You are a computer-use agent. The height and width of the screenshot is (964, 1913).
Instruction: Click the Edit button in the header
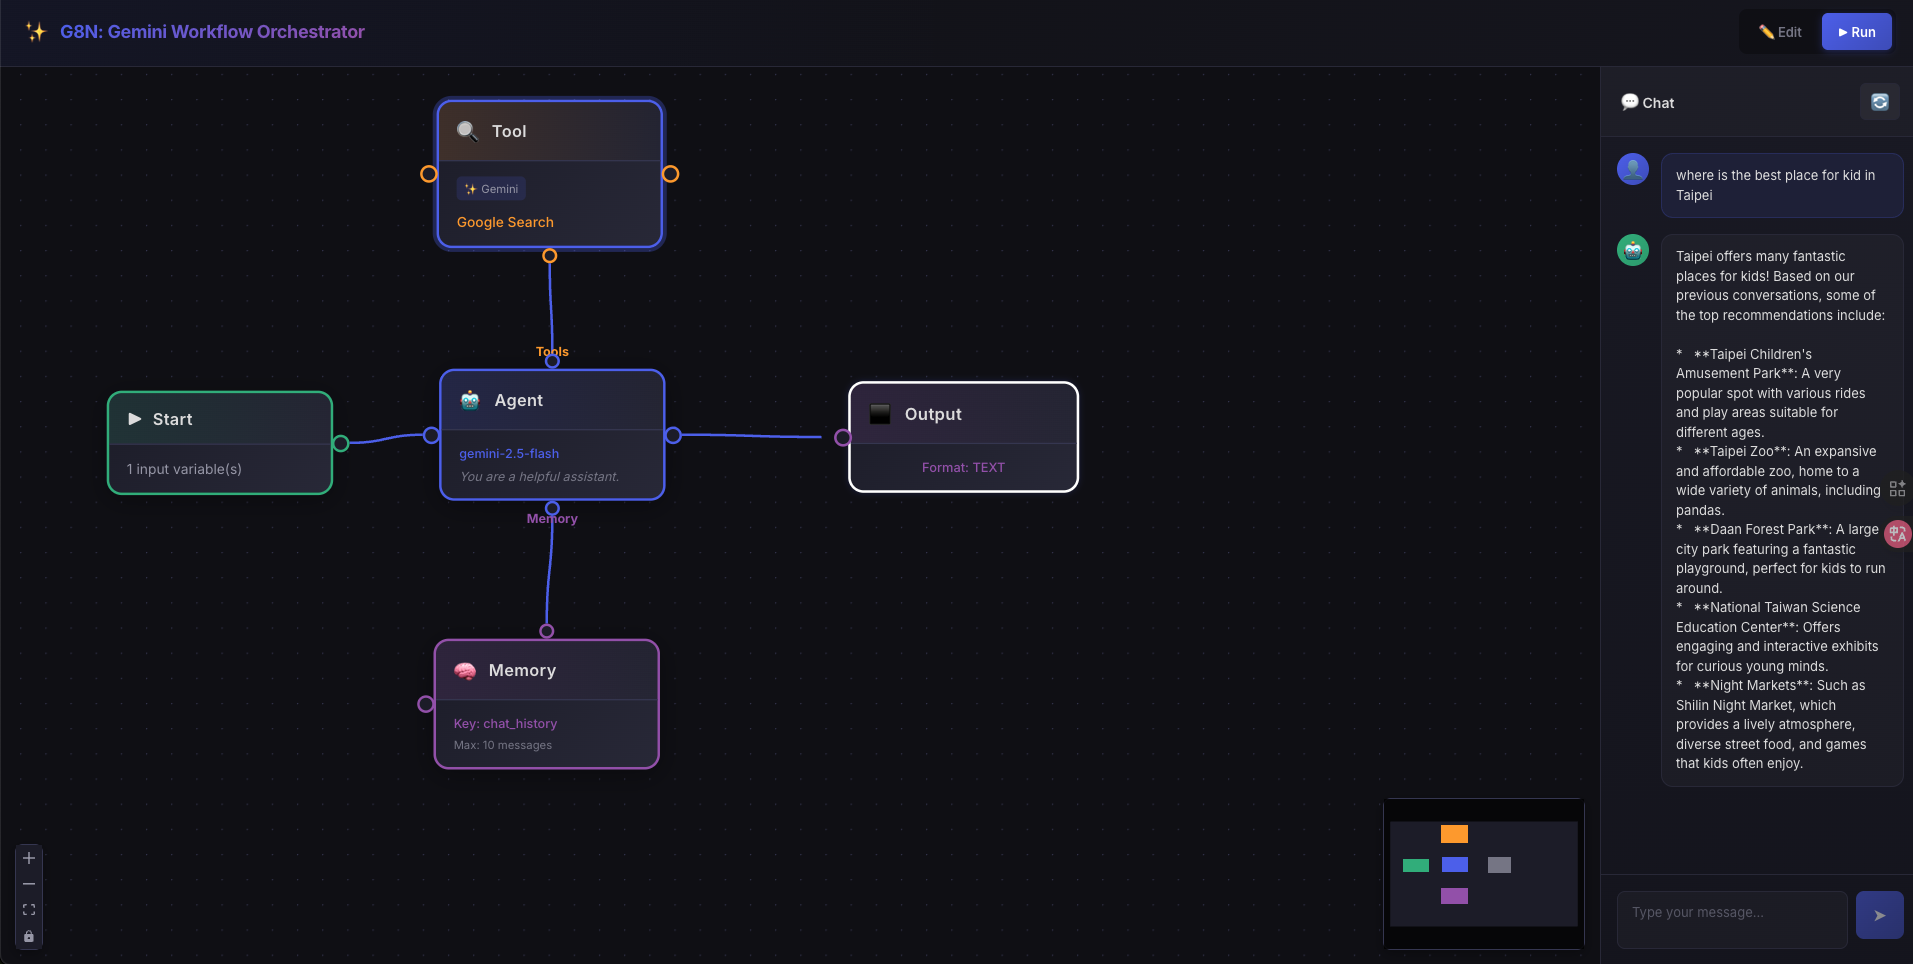[x=1780, y=32]
